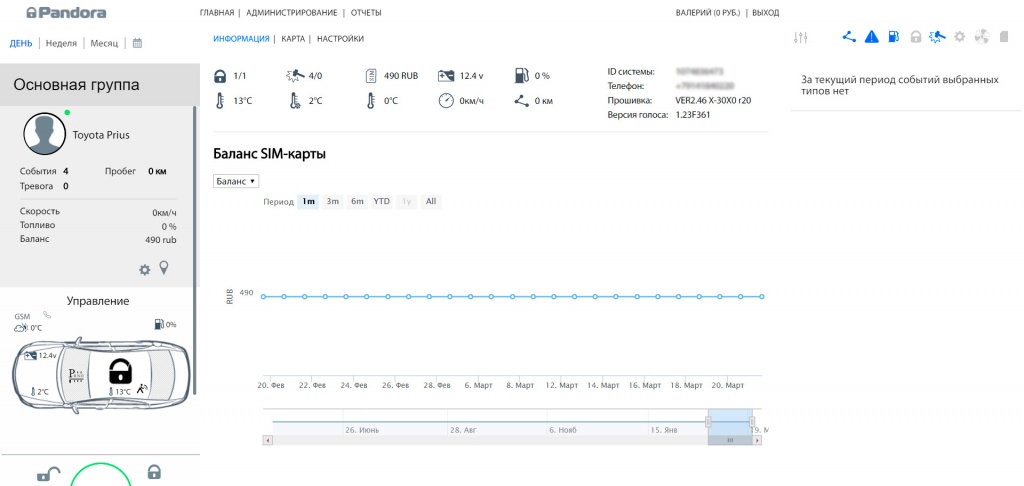Open the ОТЧЕТЫ menu
1024x486 pixels.
[x=365, y=13]
